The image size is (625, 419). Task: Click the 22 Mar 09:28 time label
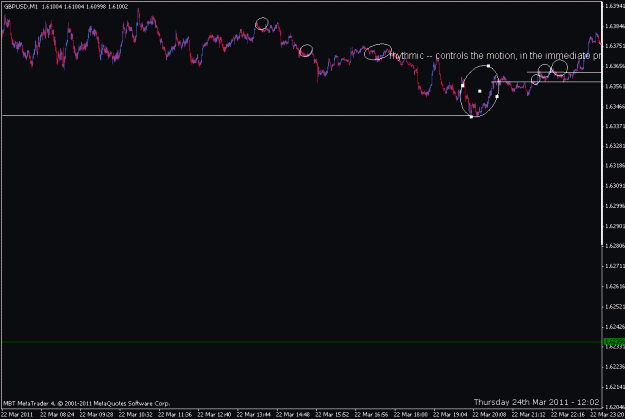coord(96,415)
